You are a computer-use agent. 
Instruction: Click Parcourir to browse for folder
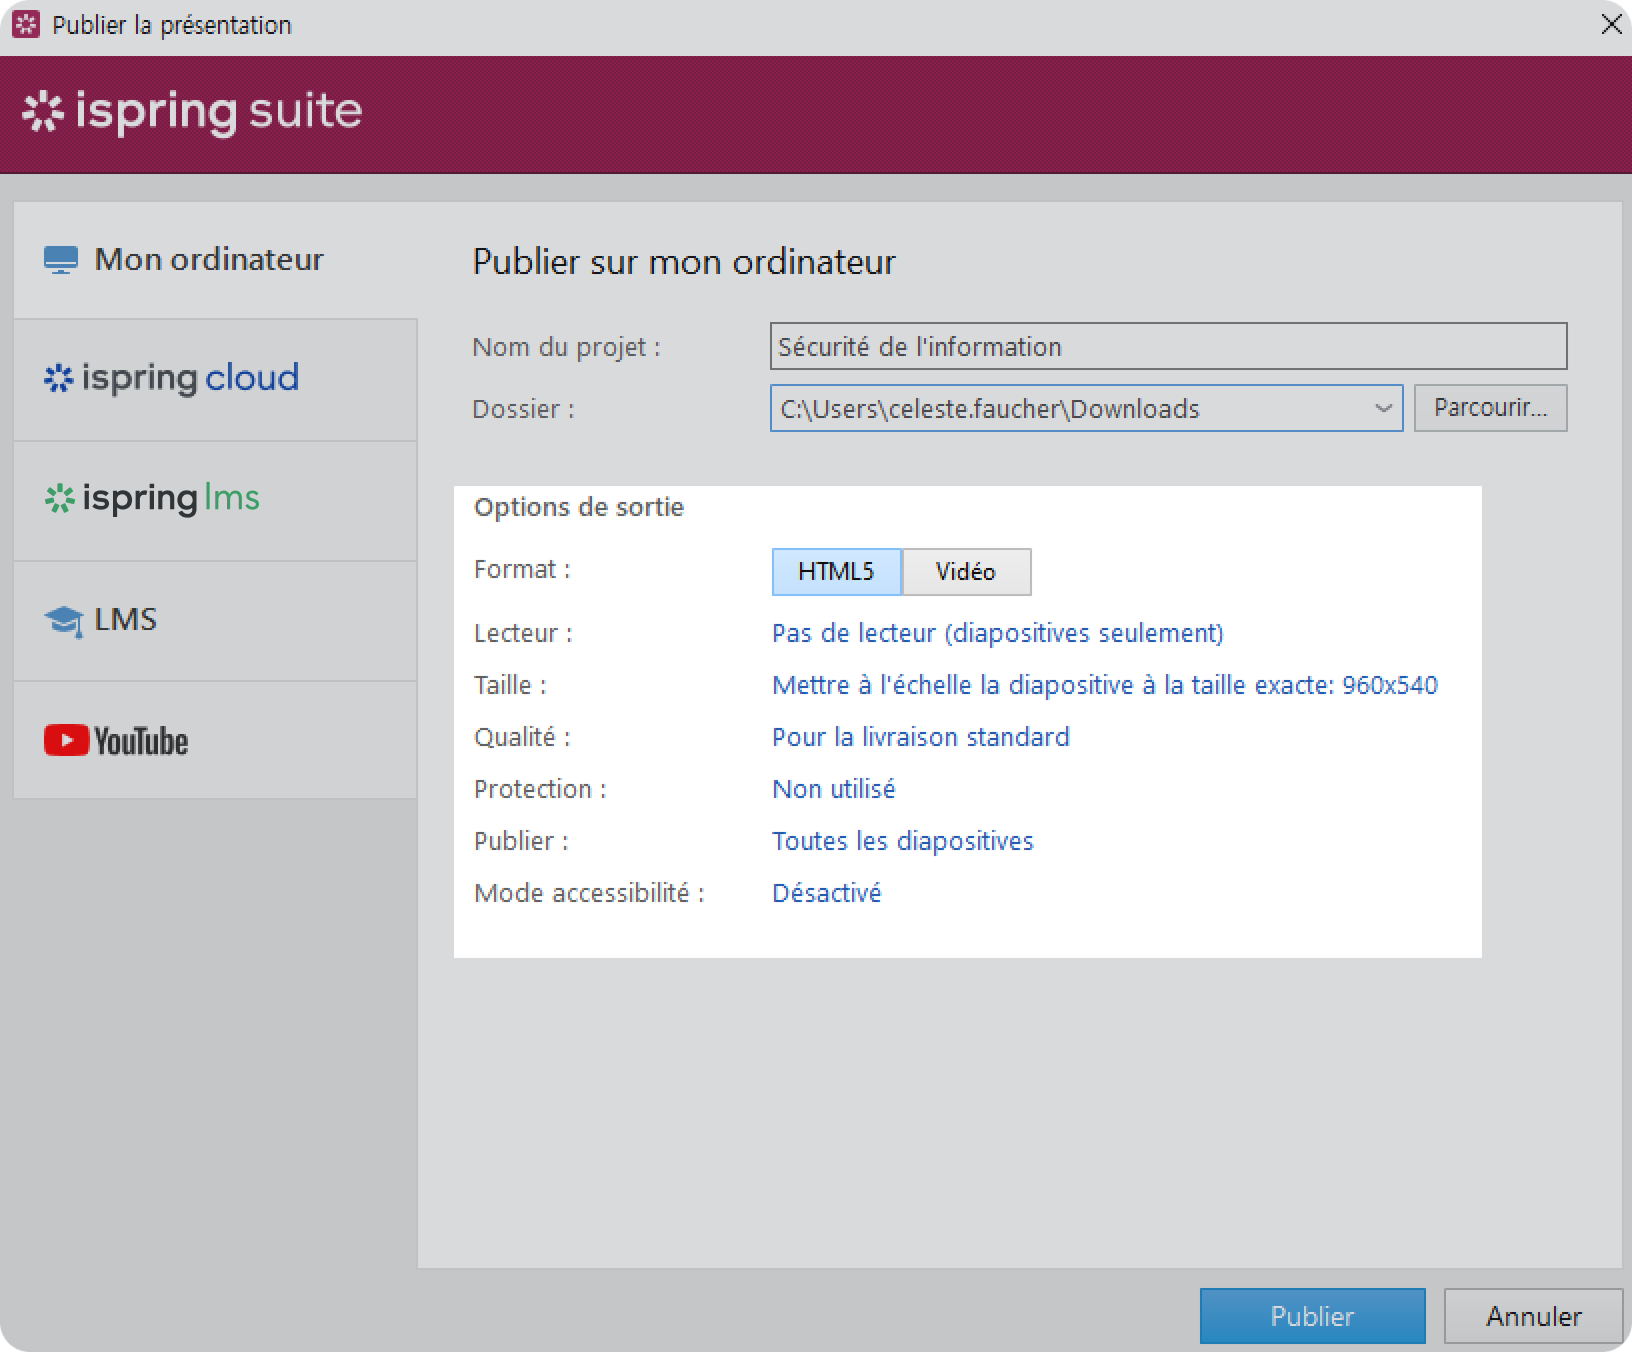coord(1490,409)
